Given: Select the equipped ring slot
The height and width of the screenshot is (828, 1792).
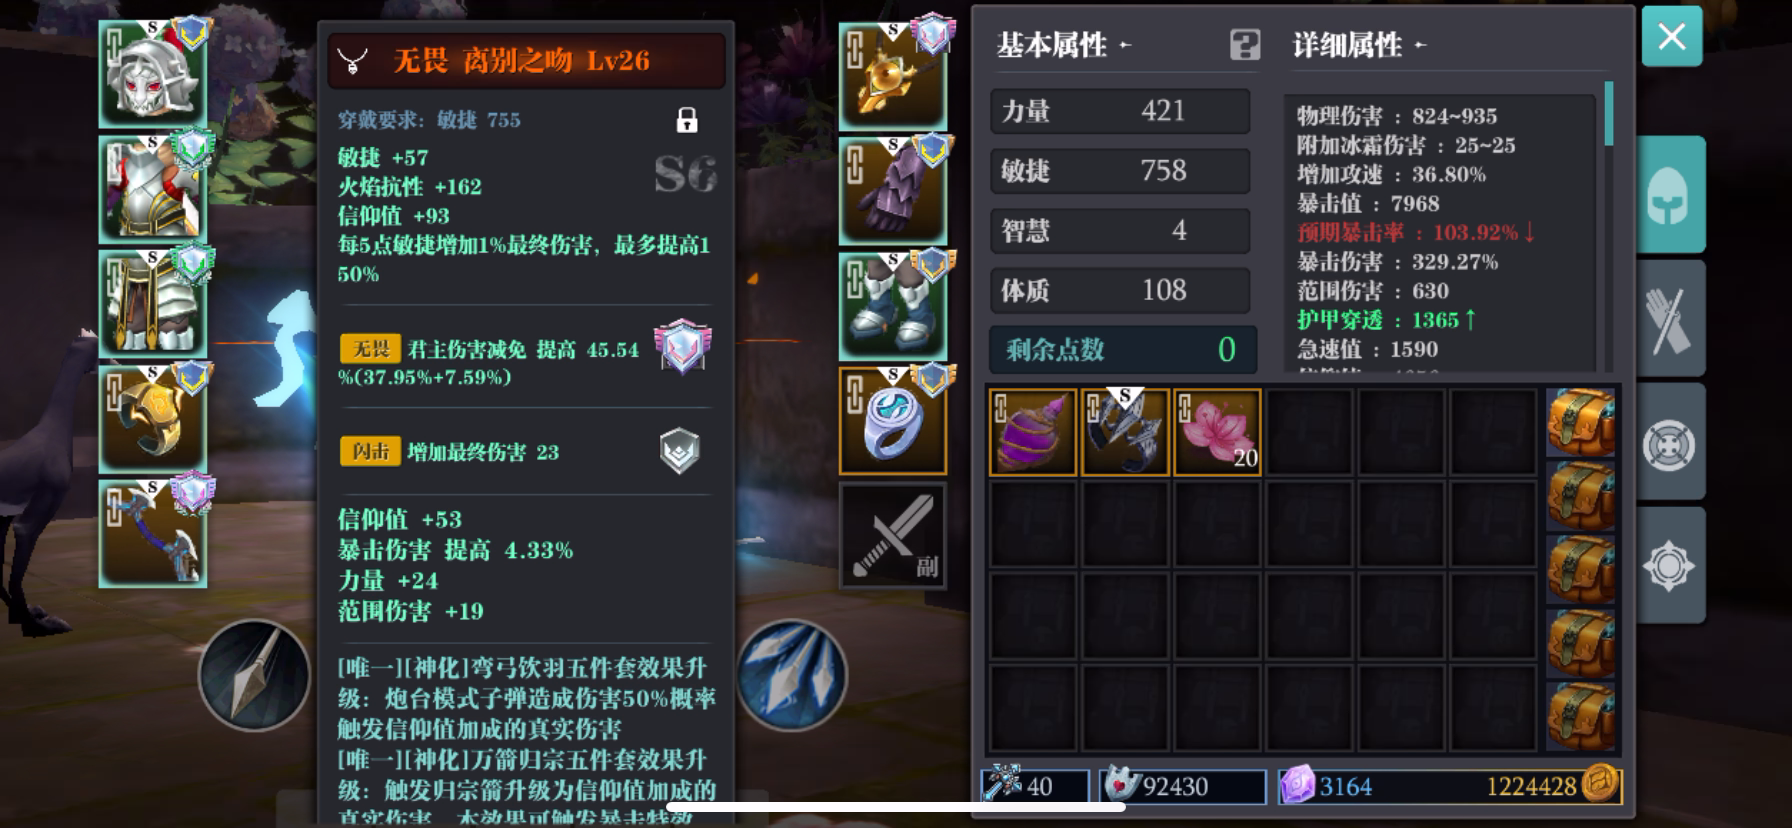Looking at the screenshot, I should coord(892,420).
